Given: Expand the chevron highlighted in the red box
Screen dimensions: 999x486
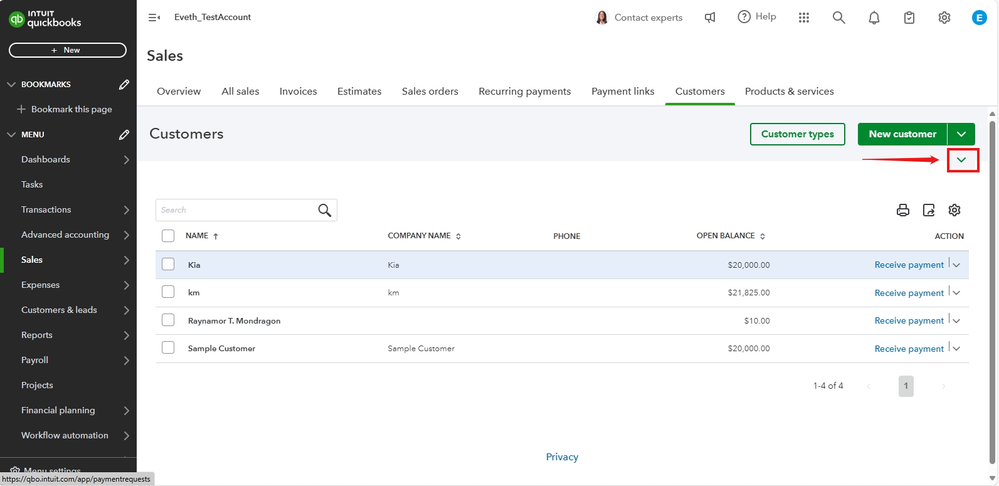Looking at the screenshot, I should pos(962,160).
